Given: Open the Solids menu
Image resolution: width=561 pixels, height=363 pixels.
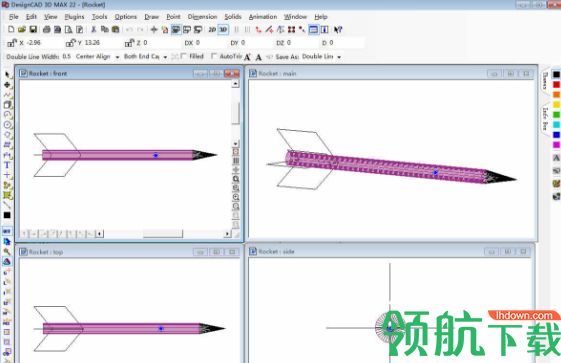Looking at the screenshot, I should pos(233,17).
